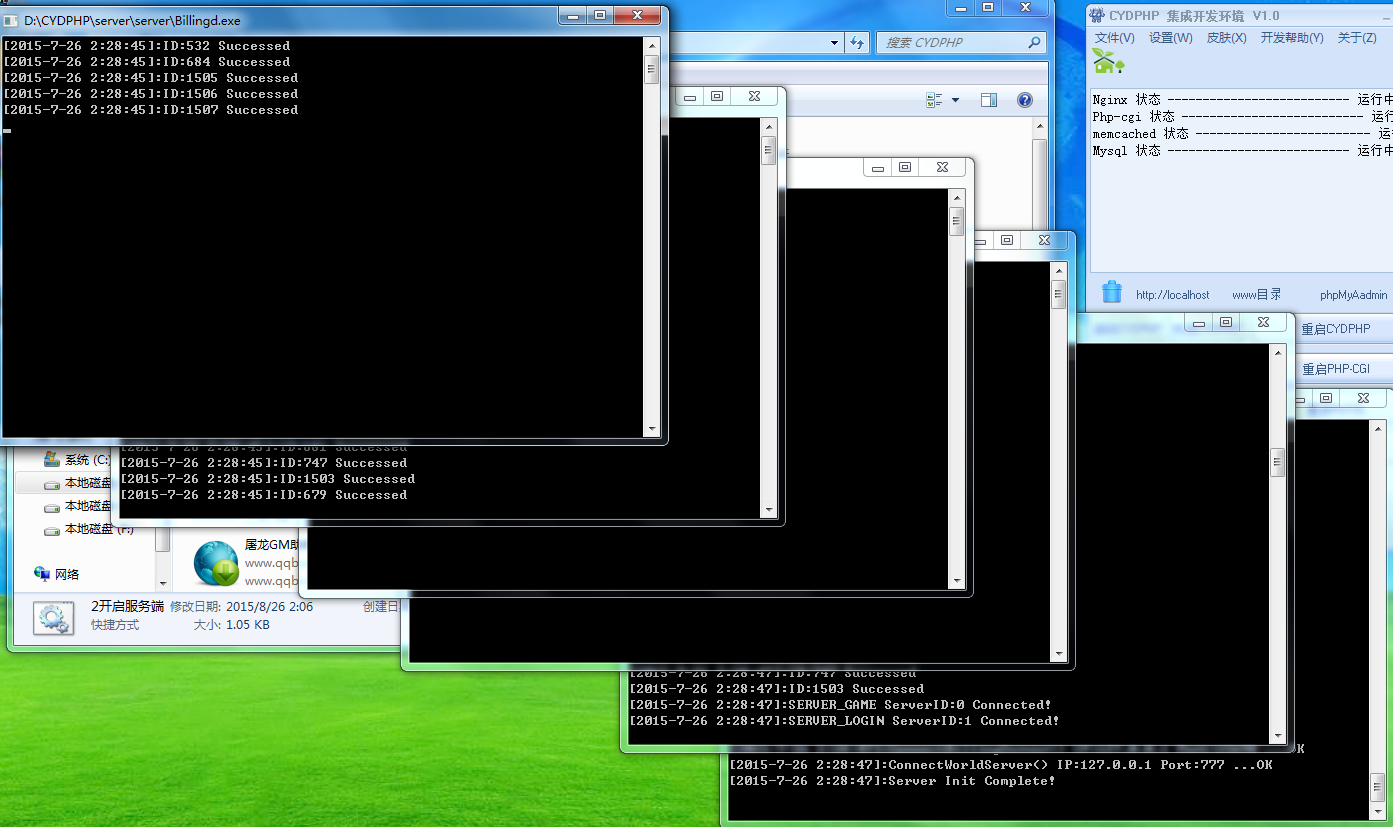Toggle the Explorer preview pane icon
The image size is (1393, 827).
click(989, 100)
